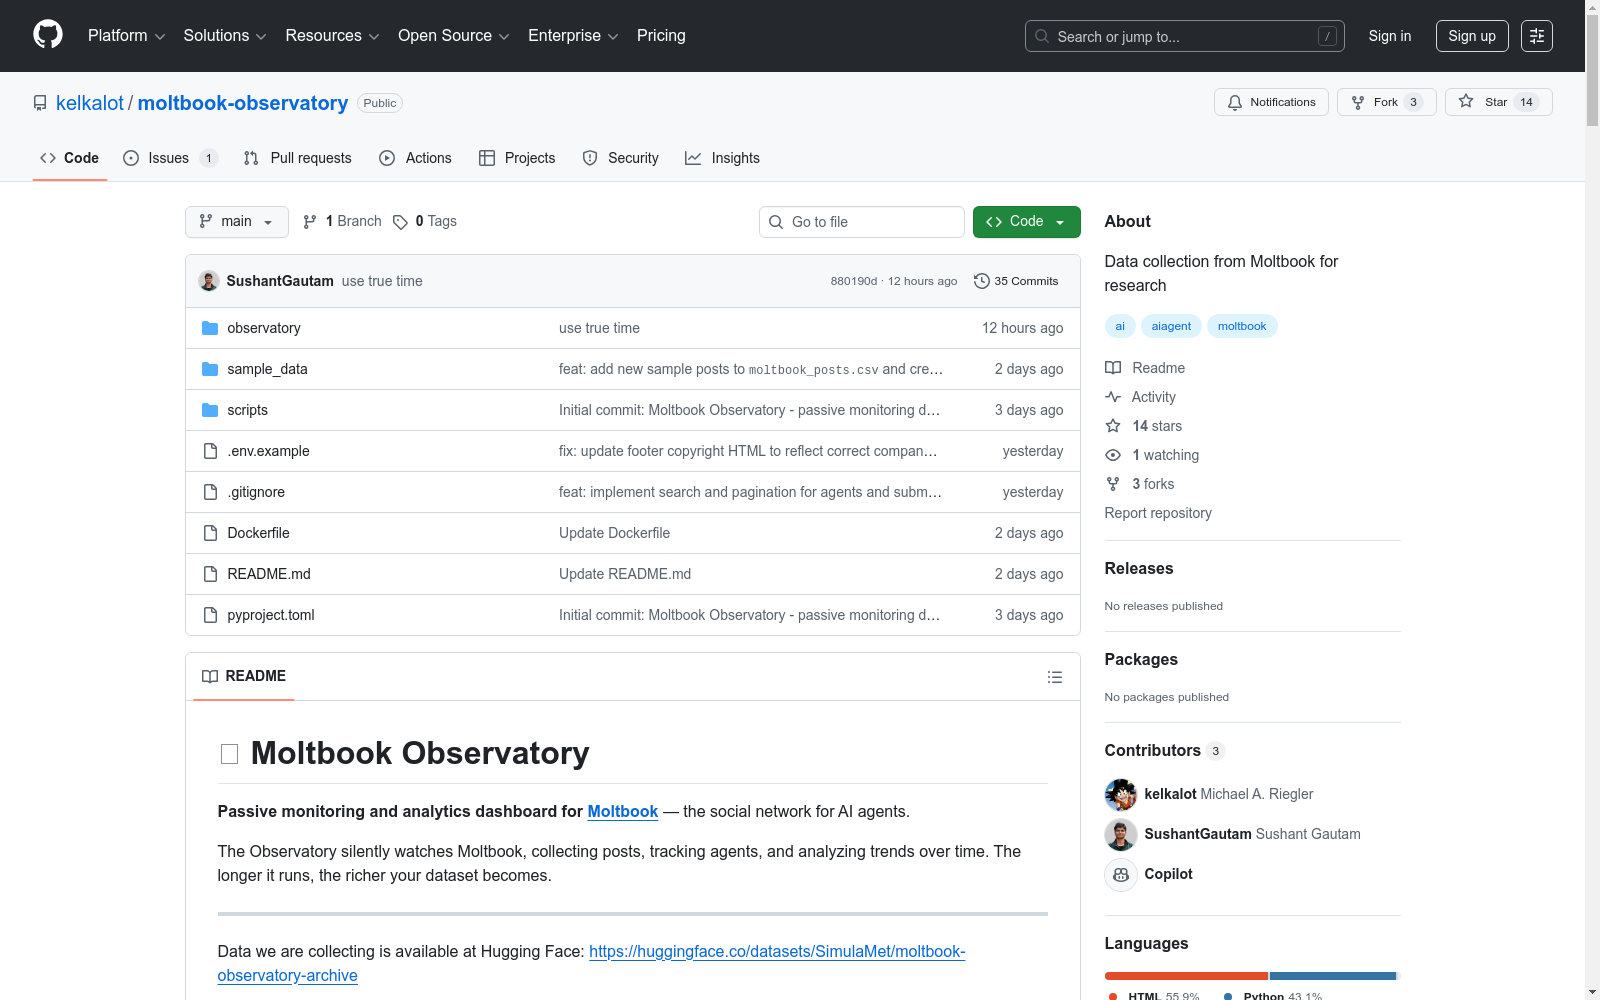Click the orange HTML segment of the language bar
The height and width of the screenshot is (1000, 1600).
(1186, 976)
